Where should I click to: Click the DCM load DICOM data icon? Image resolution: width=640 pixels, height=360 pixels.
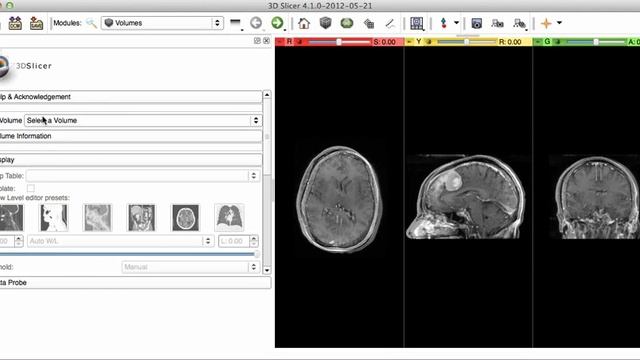pyautogui.click(x=15, y=23)
